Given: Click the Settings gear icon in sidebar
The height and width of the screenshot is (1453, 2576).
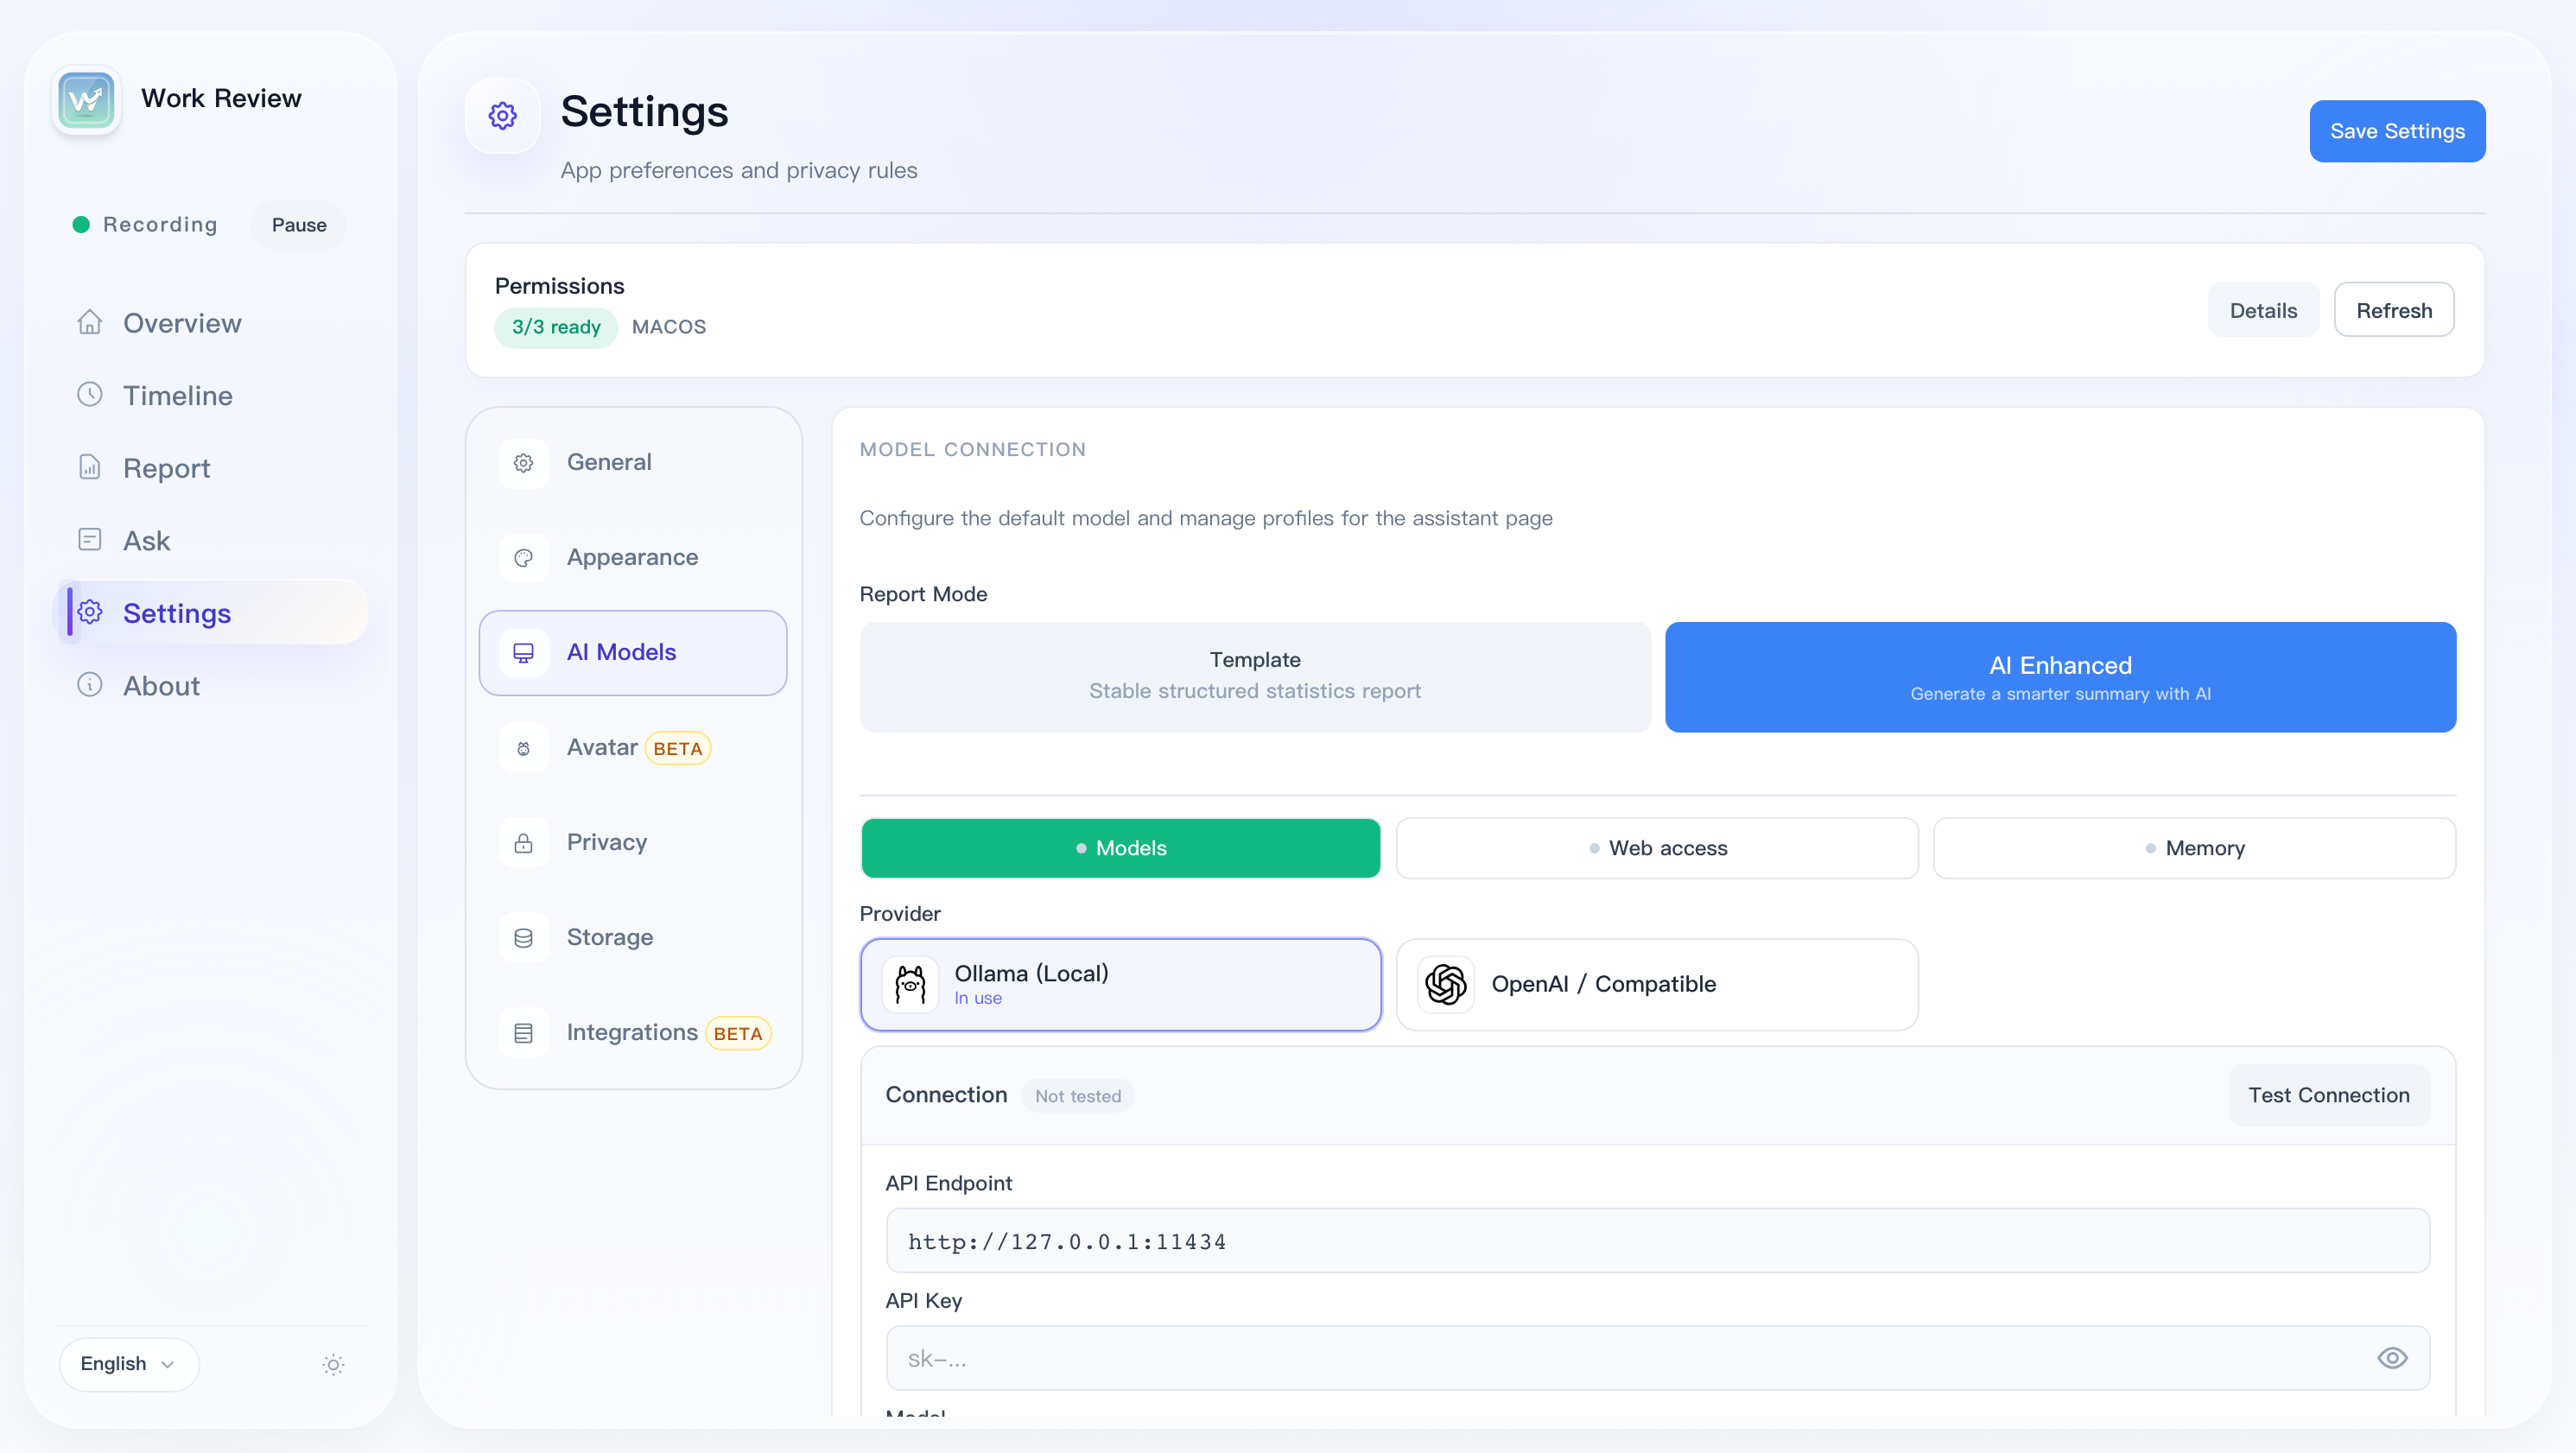Looking at the screenshot, I should click(x=90, y=612).
